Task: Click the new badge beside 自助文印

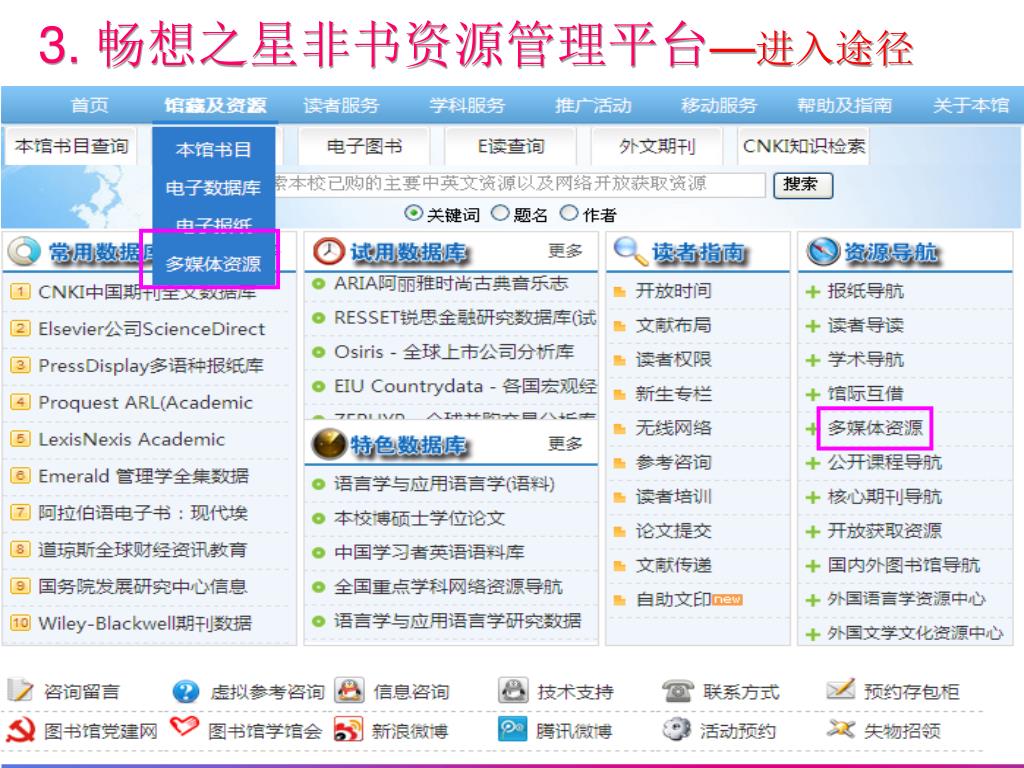Action: tap(727, 599)
